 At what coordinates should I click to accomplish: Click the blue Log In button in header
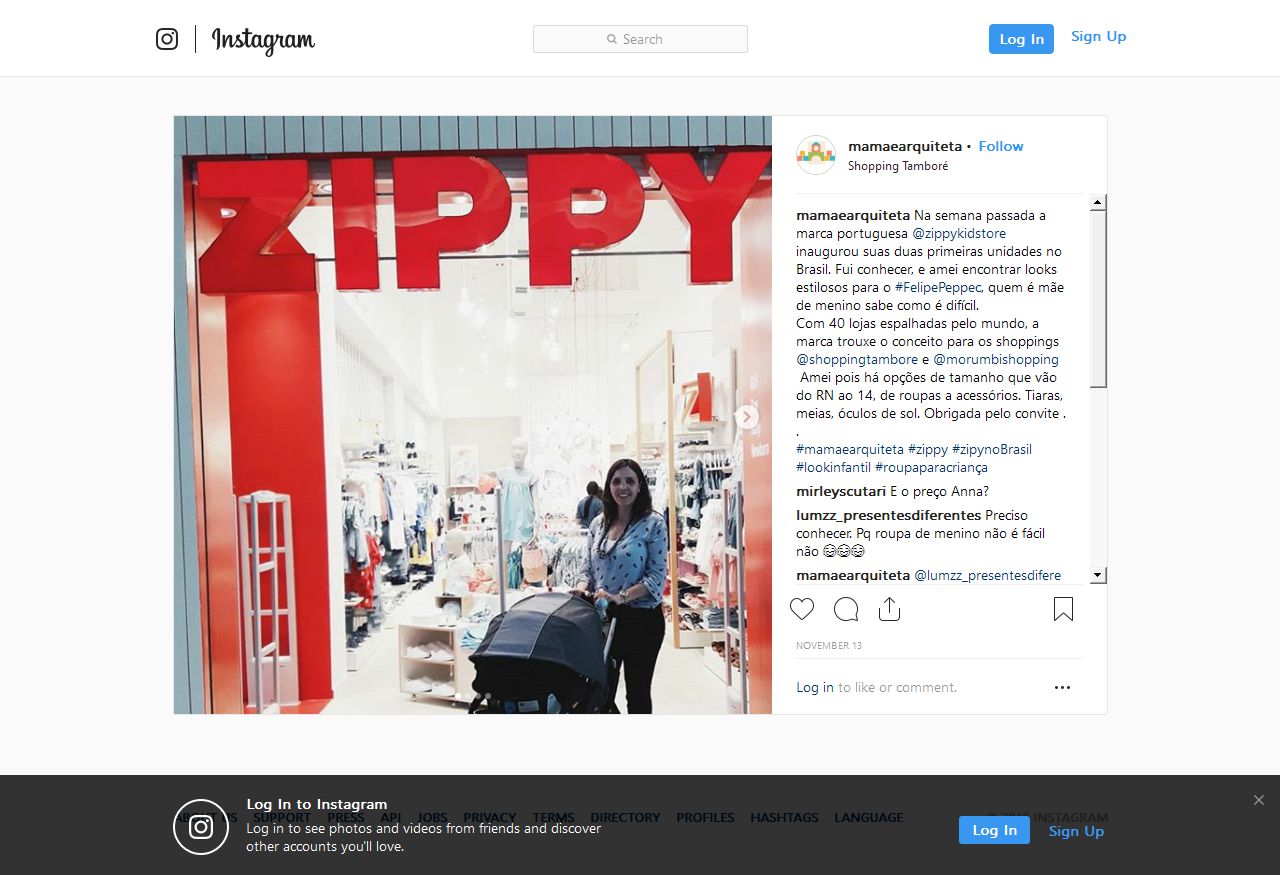click(x=1021, y=39)
